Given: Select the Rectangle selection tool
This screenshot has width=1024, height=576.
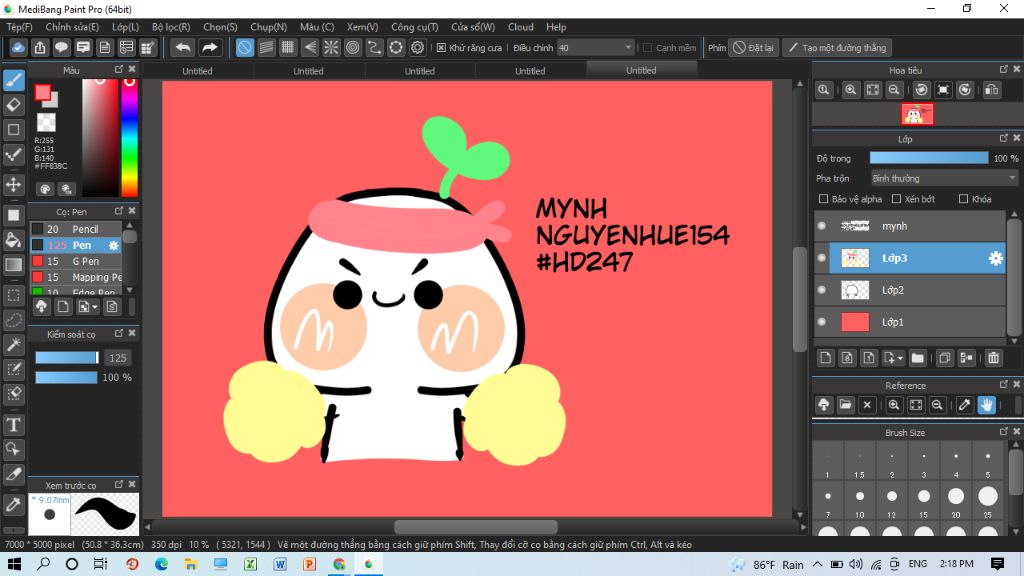Looking at the screenshot, I should tap(14, 295).
